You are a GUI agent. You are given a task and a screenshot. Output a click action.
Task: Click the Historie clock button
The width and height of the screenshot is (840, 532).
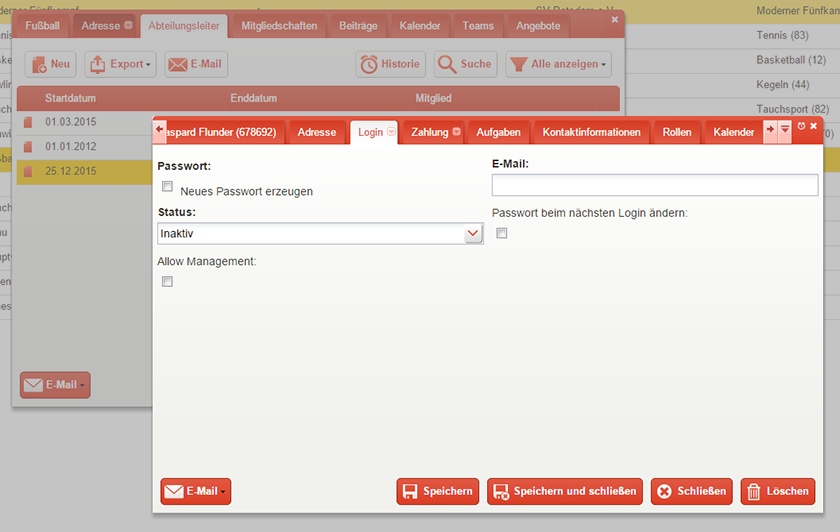[x=391, y=64]
